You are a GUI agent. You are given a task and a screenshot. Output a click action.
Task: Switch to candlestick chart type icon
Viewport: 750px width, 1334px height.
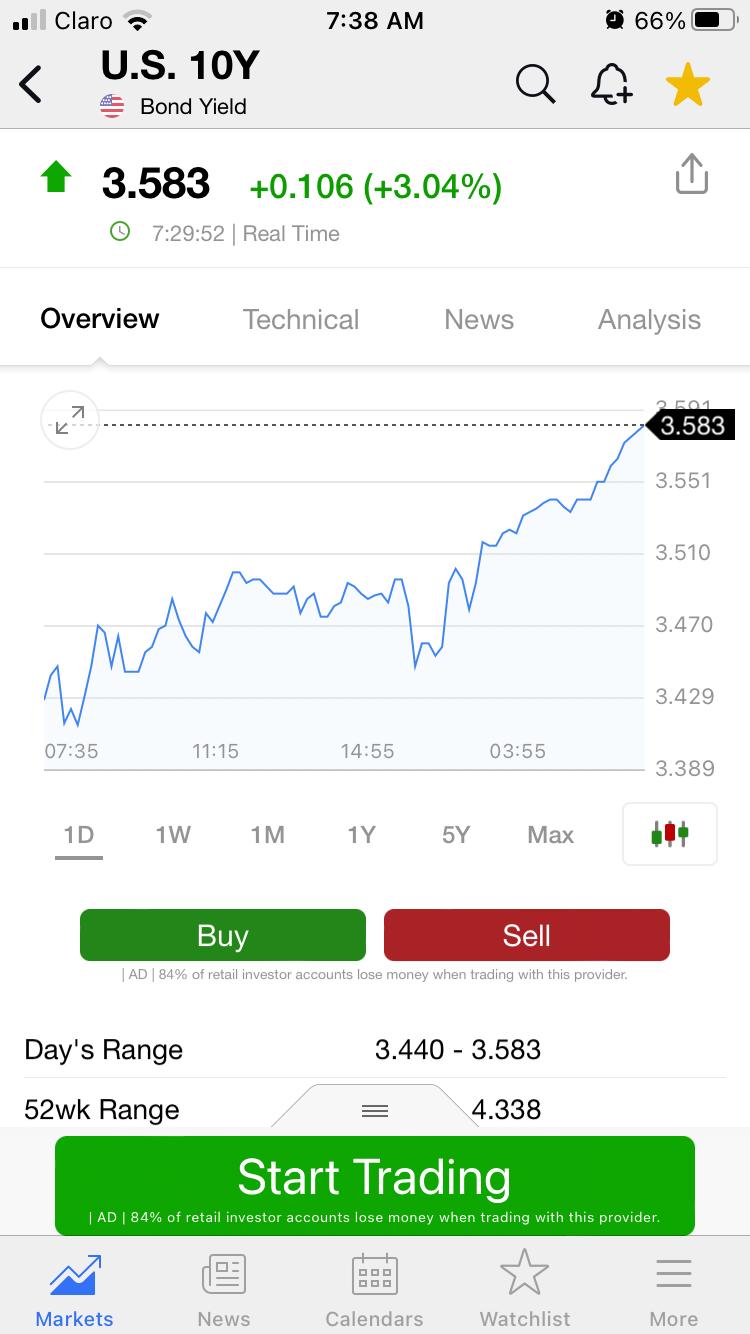670,834
